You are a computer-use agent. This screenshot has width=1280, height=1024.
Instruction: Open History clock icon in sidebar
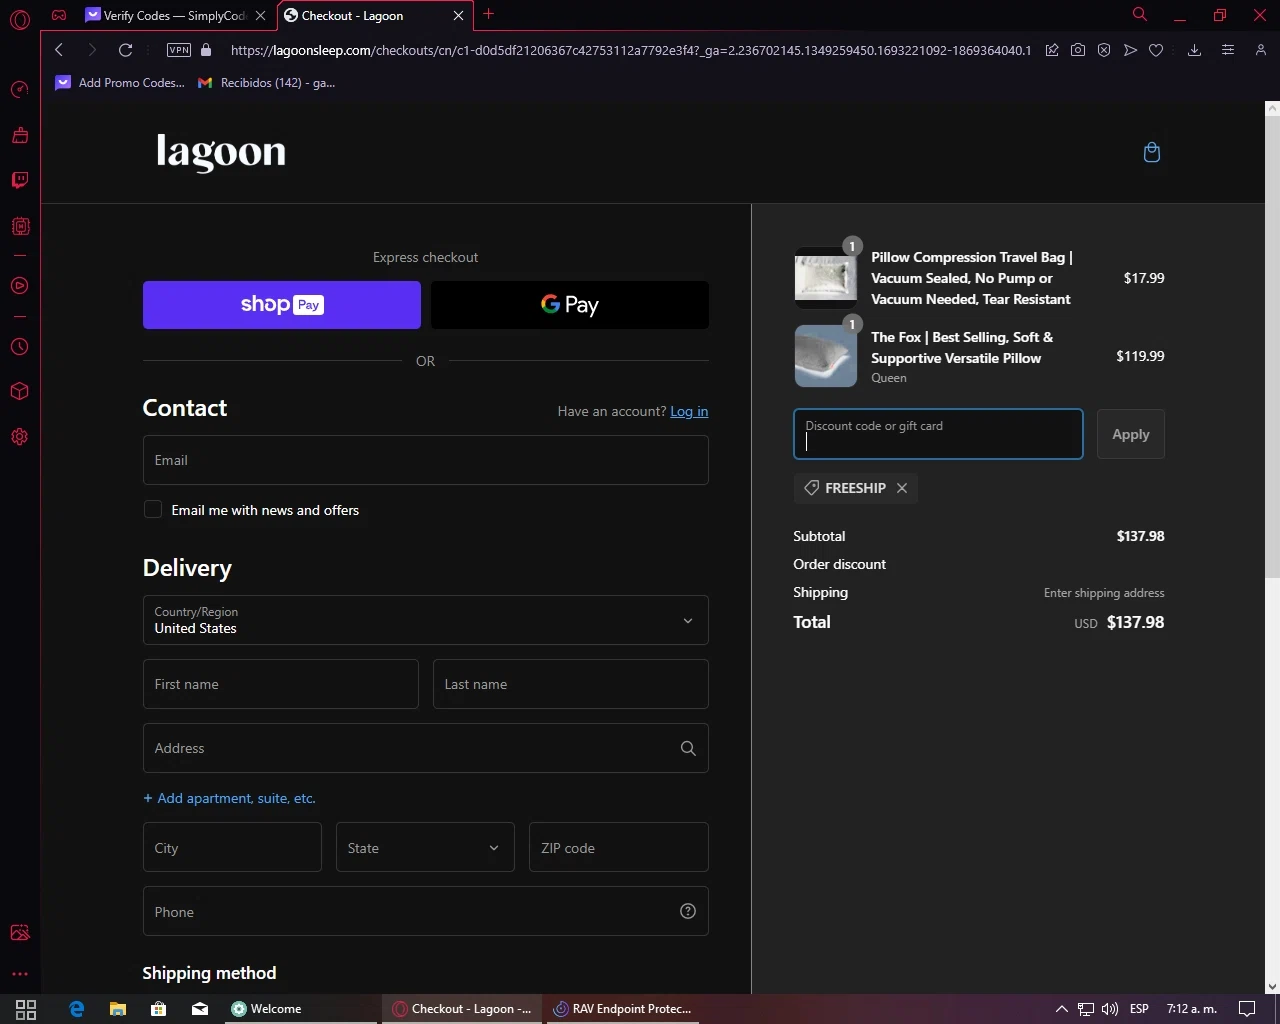(x=19, y=347)
